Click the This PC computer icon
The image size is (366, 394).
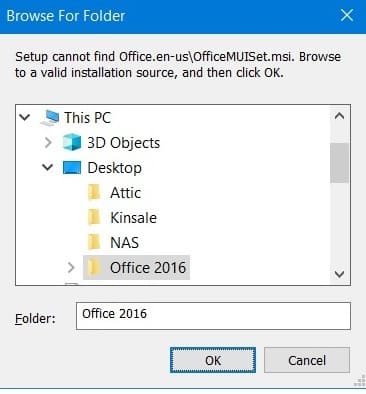coord(50,118)
